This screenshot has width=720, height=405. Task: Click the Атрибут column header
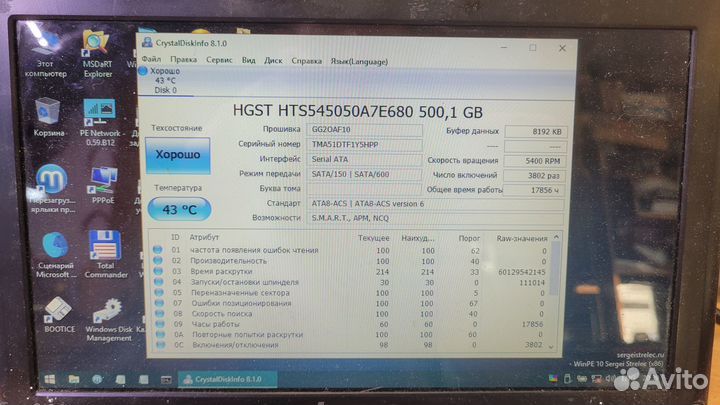(x=204, y=237)
